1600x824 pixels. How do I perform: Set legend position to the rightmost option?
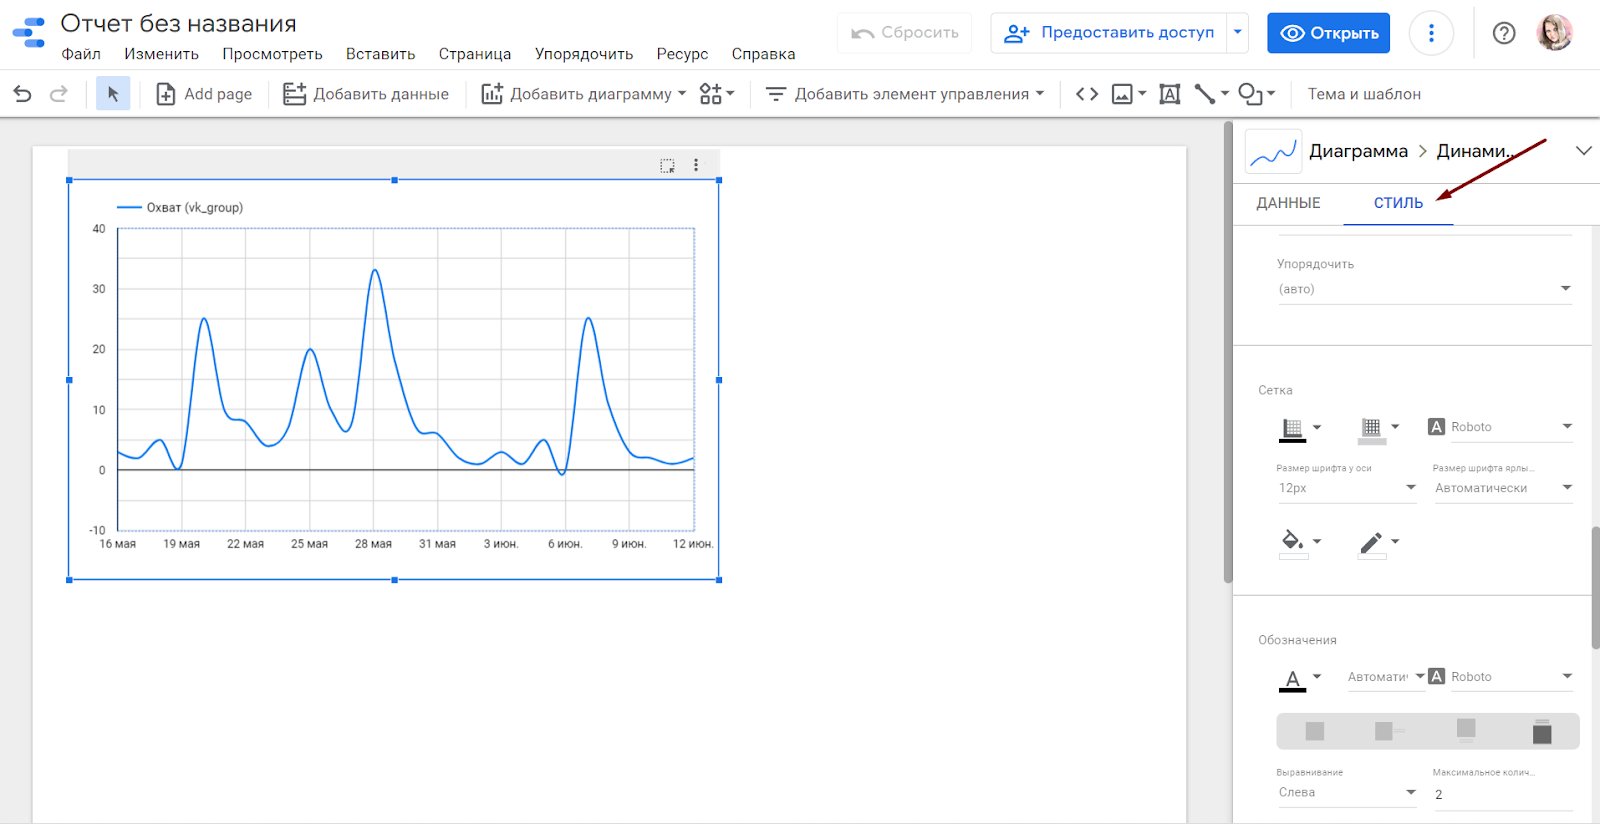[1541, 732]
